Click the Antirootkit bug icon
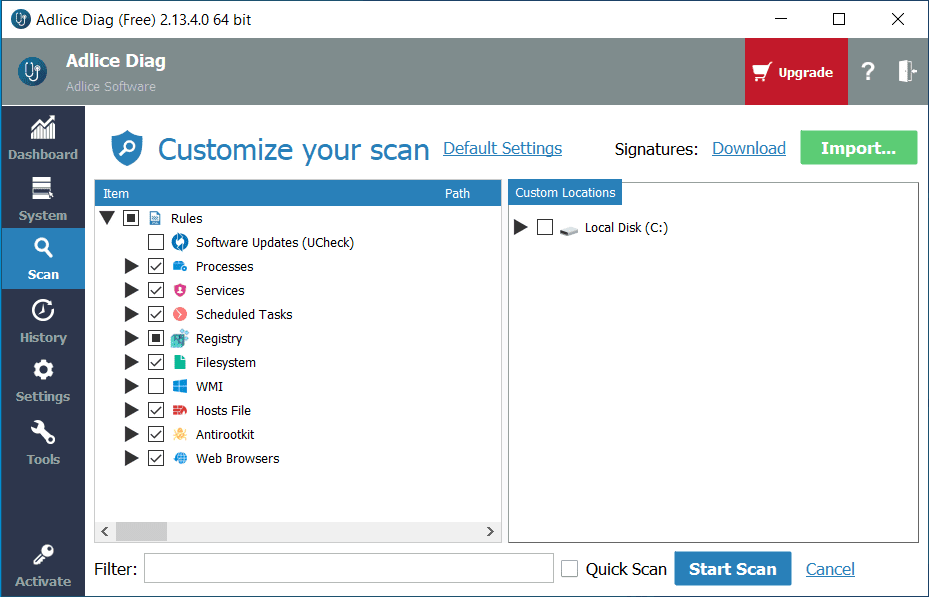The image size is (929, 597). (180, 434)
